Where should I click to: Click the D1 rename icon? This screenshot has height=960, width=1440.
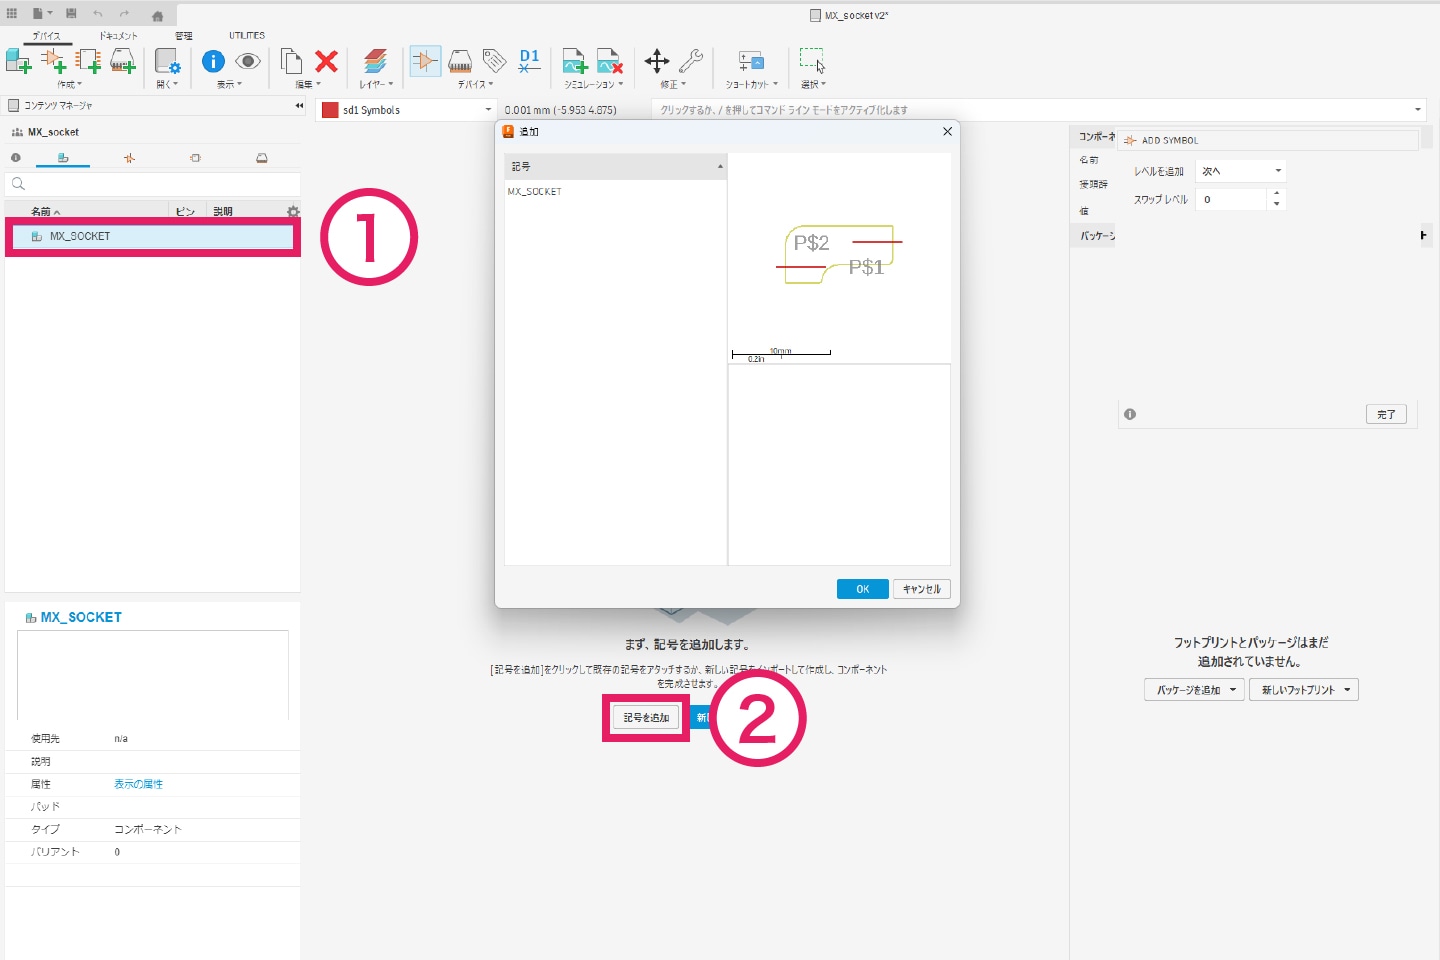pos(529,61)
